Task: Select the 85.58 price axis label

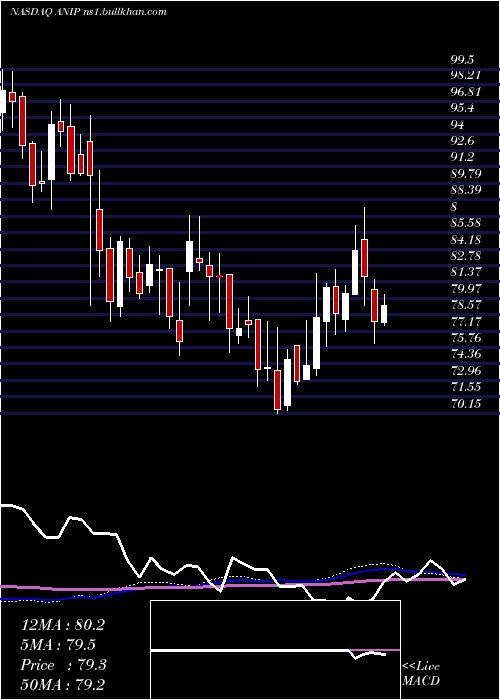Action: [x=465, y=223]
